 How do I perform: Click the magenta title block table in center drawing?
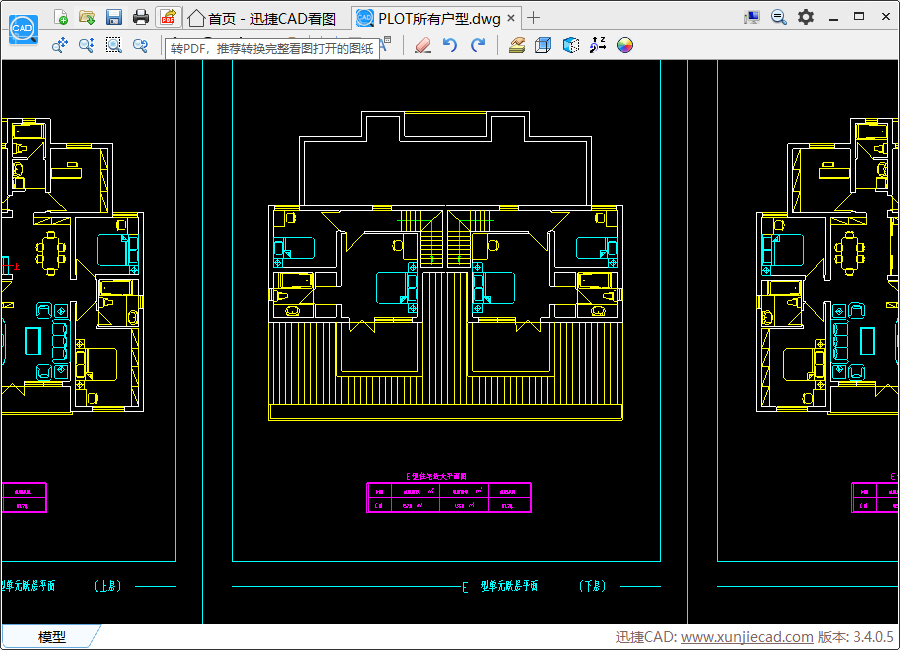pos(449,497)
